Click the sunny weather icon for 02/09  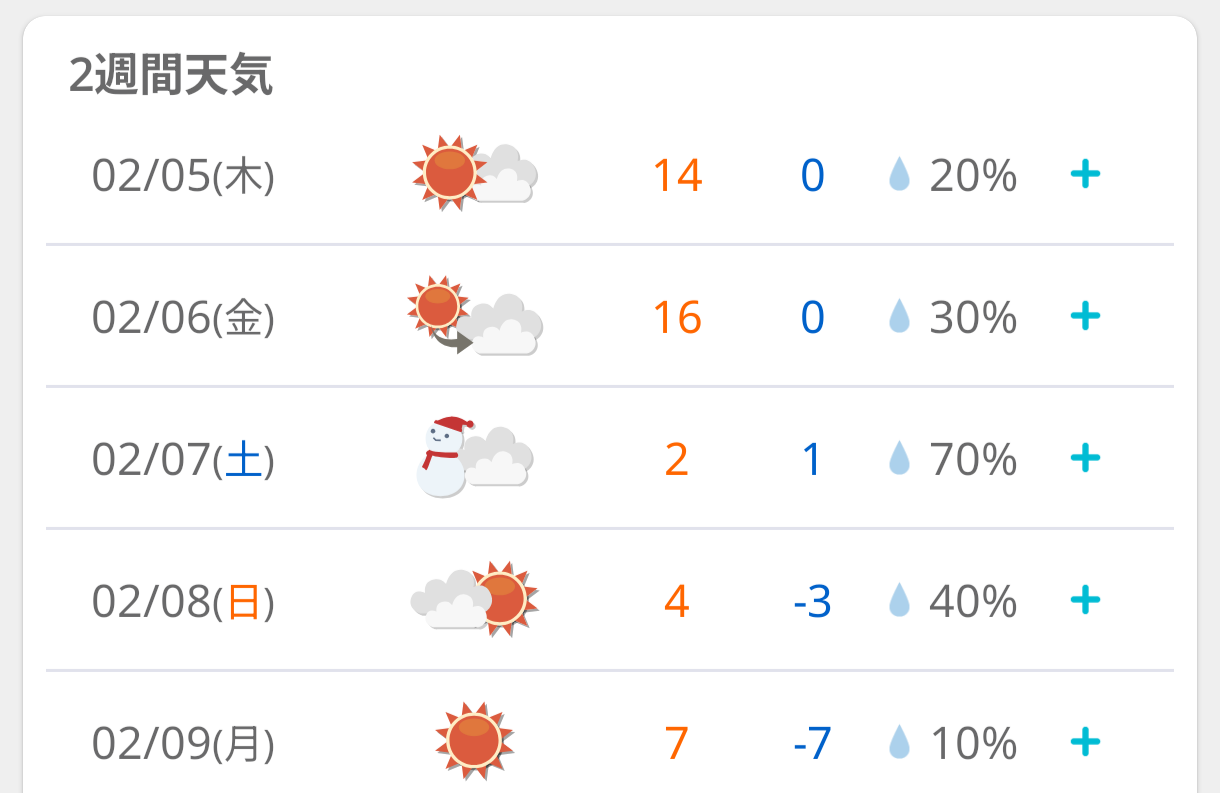pyautogui.click(x=475, y=742)
